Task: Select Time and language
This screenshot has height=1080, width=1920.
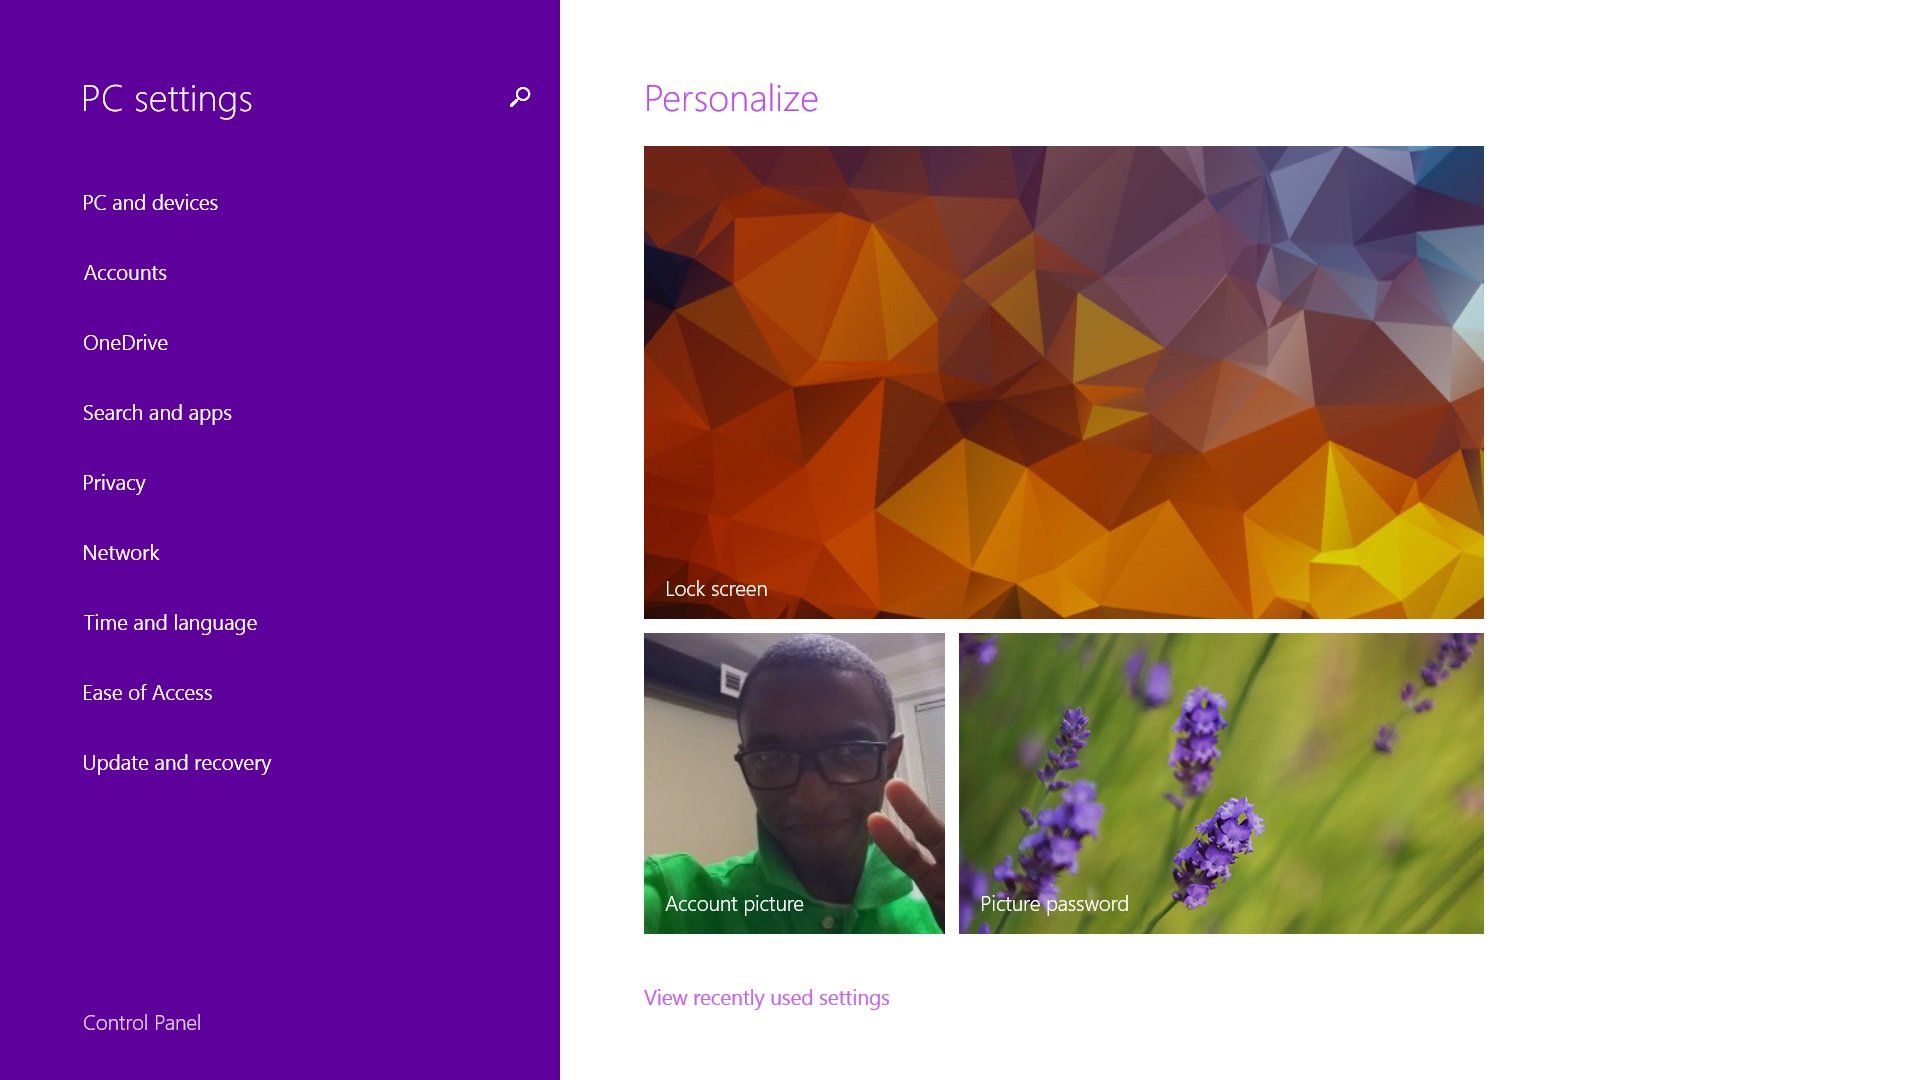Action: point(170,622)
